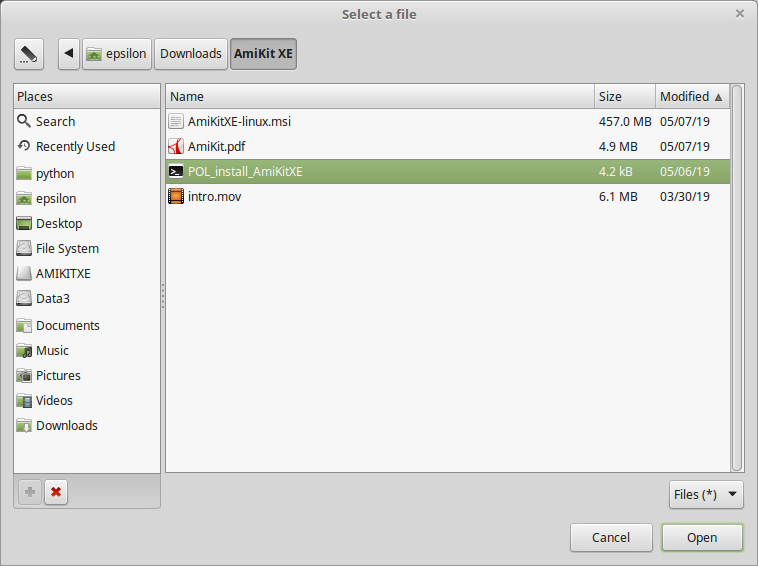Click the Recently Used clock icon
The height and width of the screenshot is (566, 758).
pos(24,145)
